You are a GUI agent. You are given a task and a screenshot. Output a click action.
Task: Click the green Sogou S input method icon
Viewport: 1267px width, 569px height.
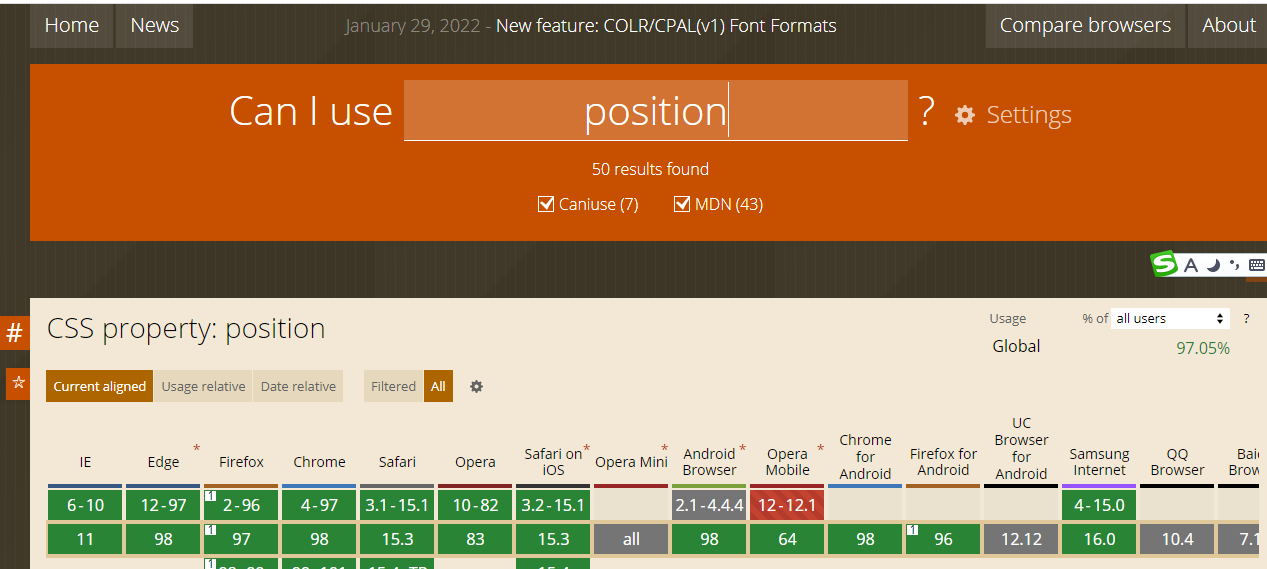tap(1164, 264)
